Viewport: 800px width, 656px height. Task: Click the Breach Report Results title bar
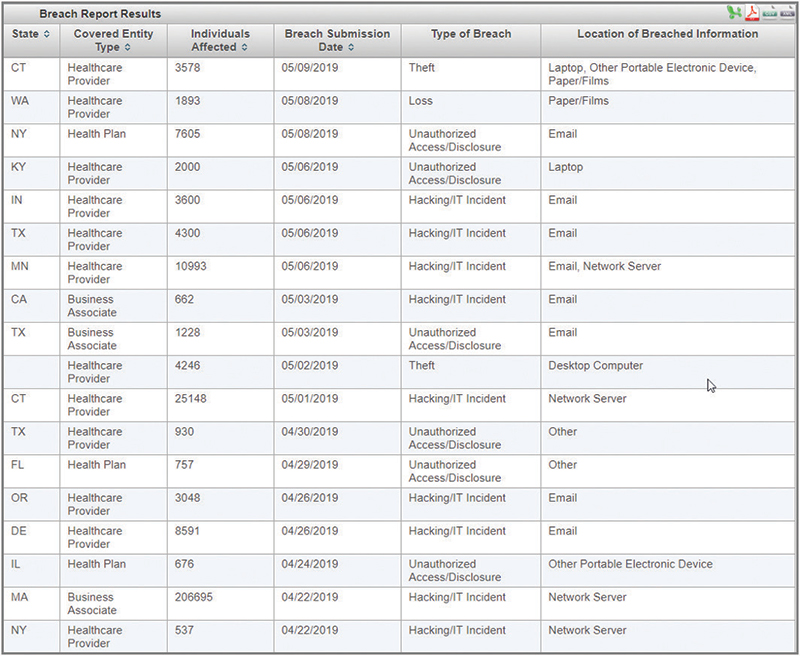100,14
